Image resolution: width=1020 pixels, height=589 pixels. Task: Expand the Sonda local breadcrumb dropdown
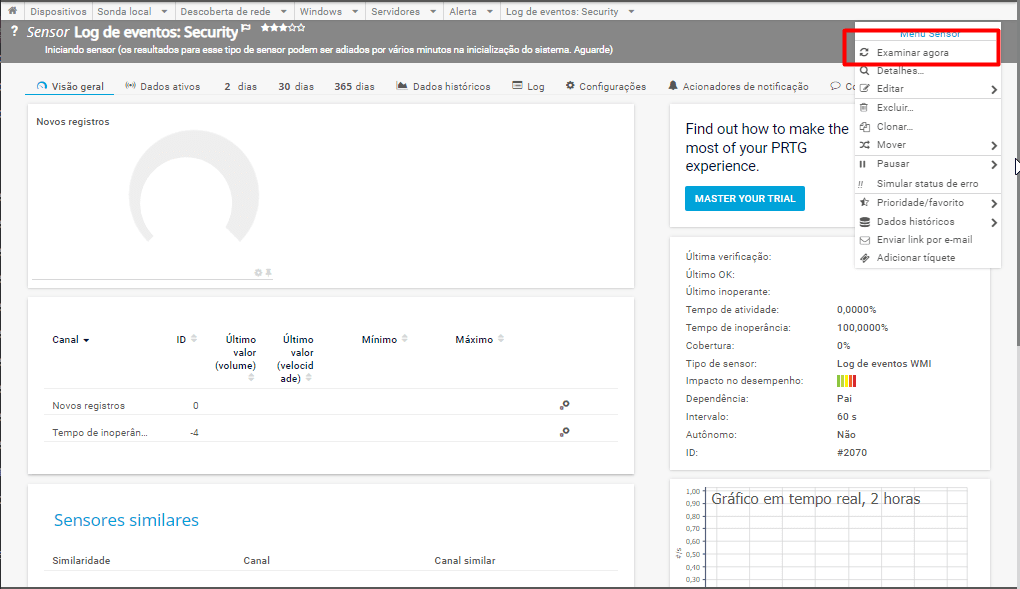pos(164,12)
